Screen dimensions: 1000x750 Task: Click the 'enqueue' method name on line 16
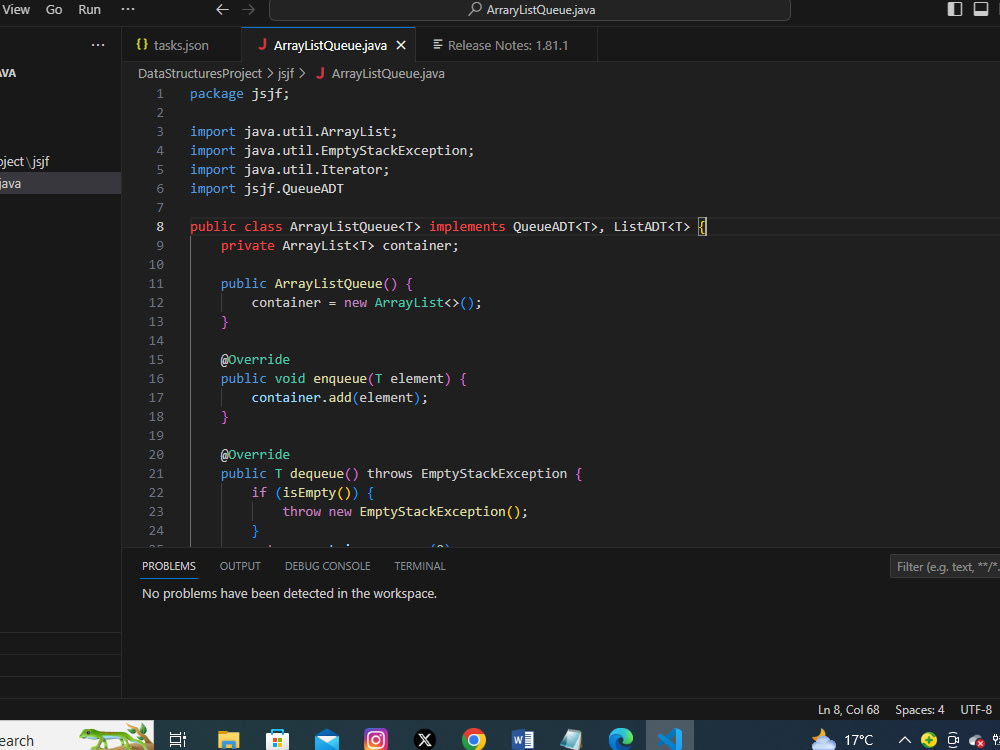tap(340, 379)
